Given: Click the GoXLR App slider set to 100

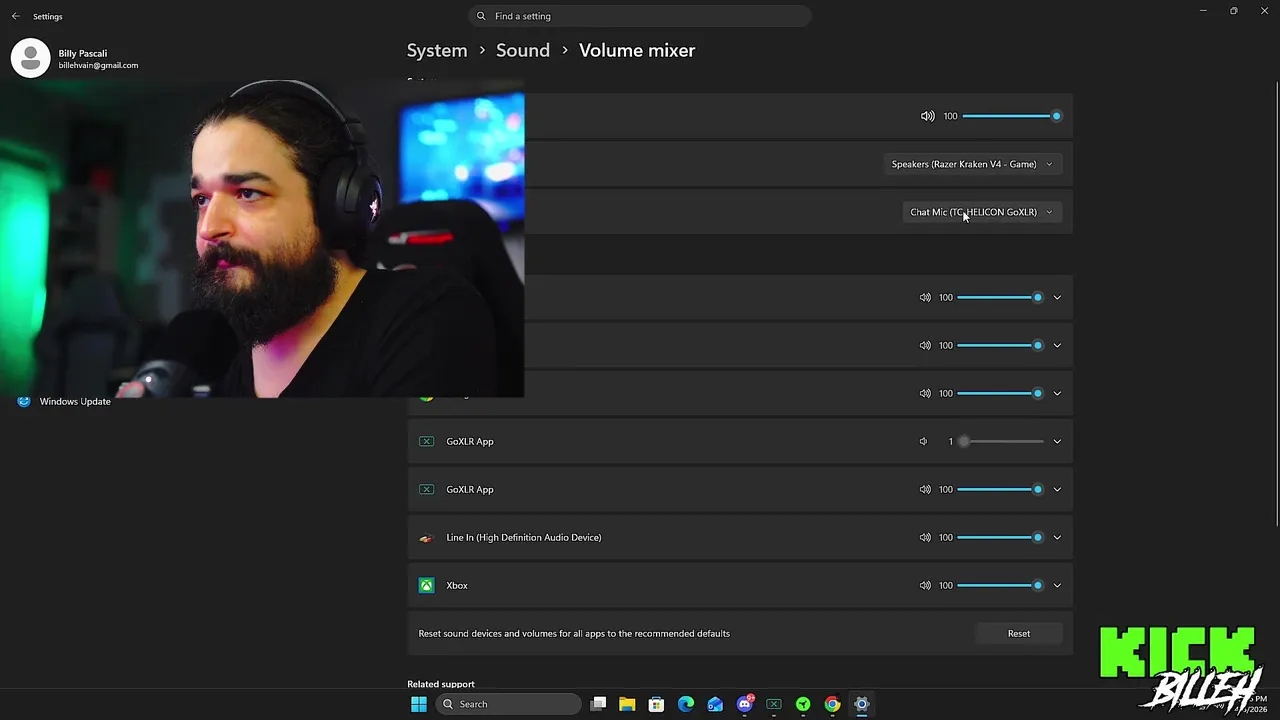Looking at the screenshot, I should pos(1001,489).
